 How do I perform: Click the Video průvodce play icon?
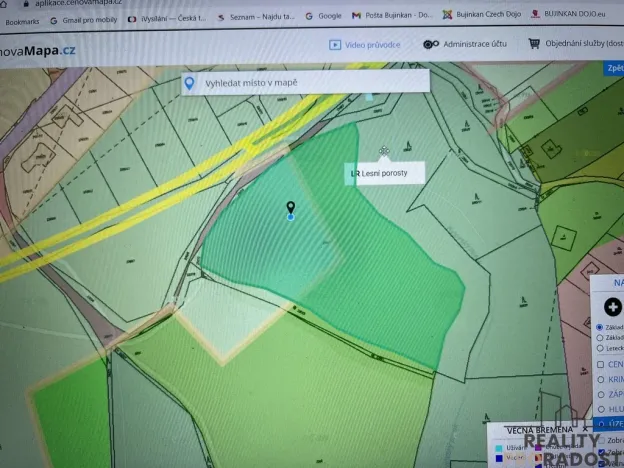point(334,44)
